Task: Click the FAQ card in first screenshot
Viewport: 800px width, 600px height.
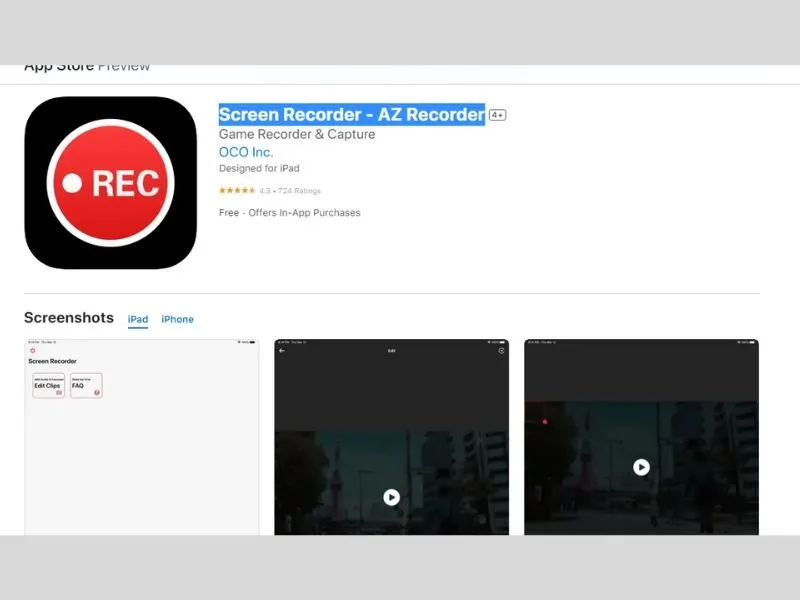Action: tap(86, 386)
